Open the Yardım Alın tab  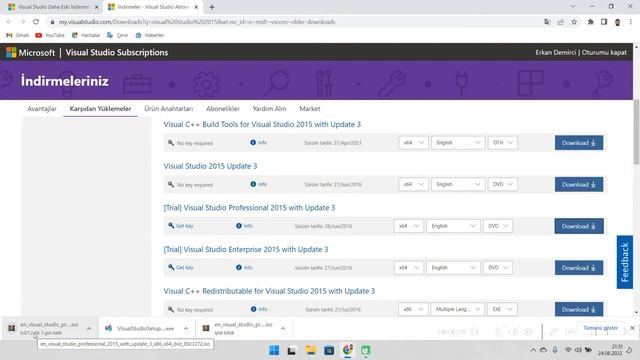click(x=269, y=109)
